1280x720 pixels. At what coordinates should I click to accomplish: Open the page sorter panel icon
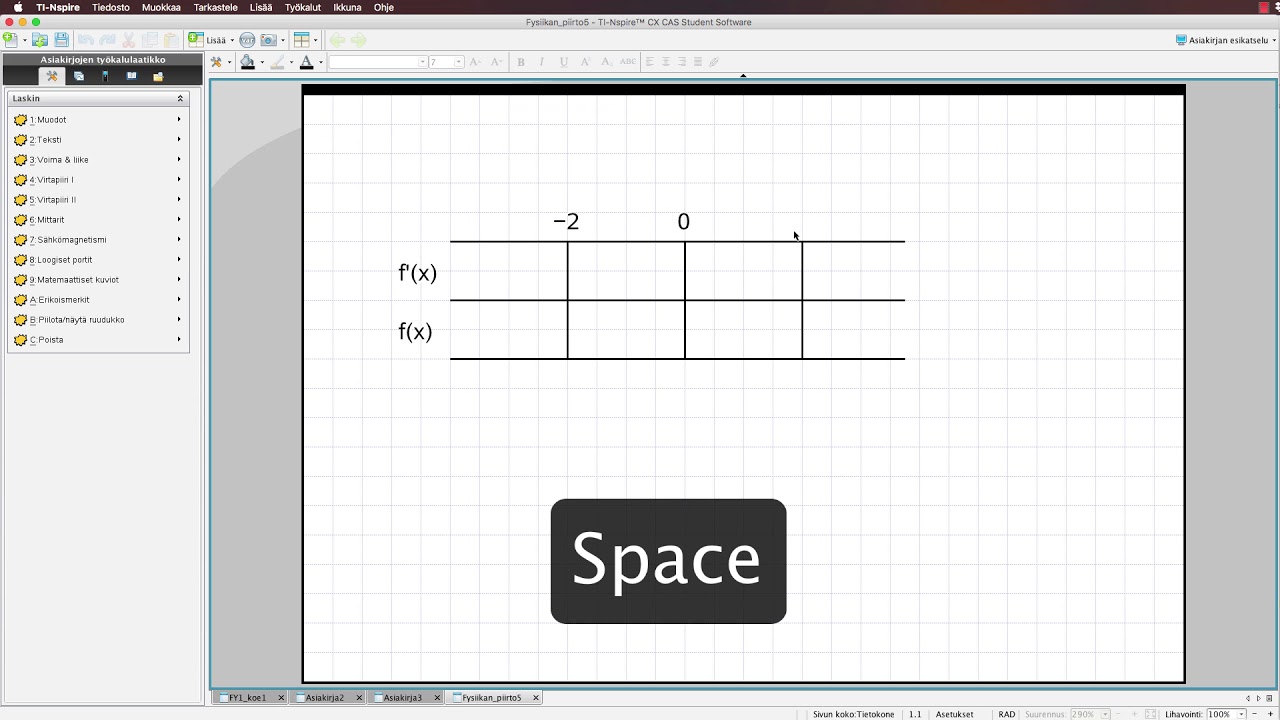click(x=79, y=76)
